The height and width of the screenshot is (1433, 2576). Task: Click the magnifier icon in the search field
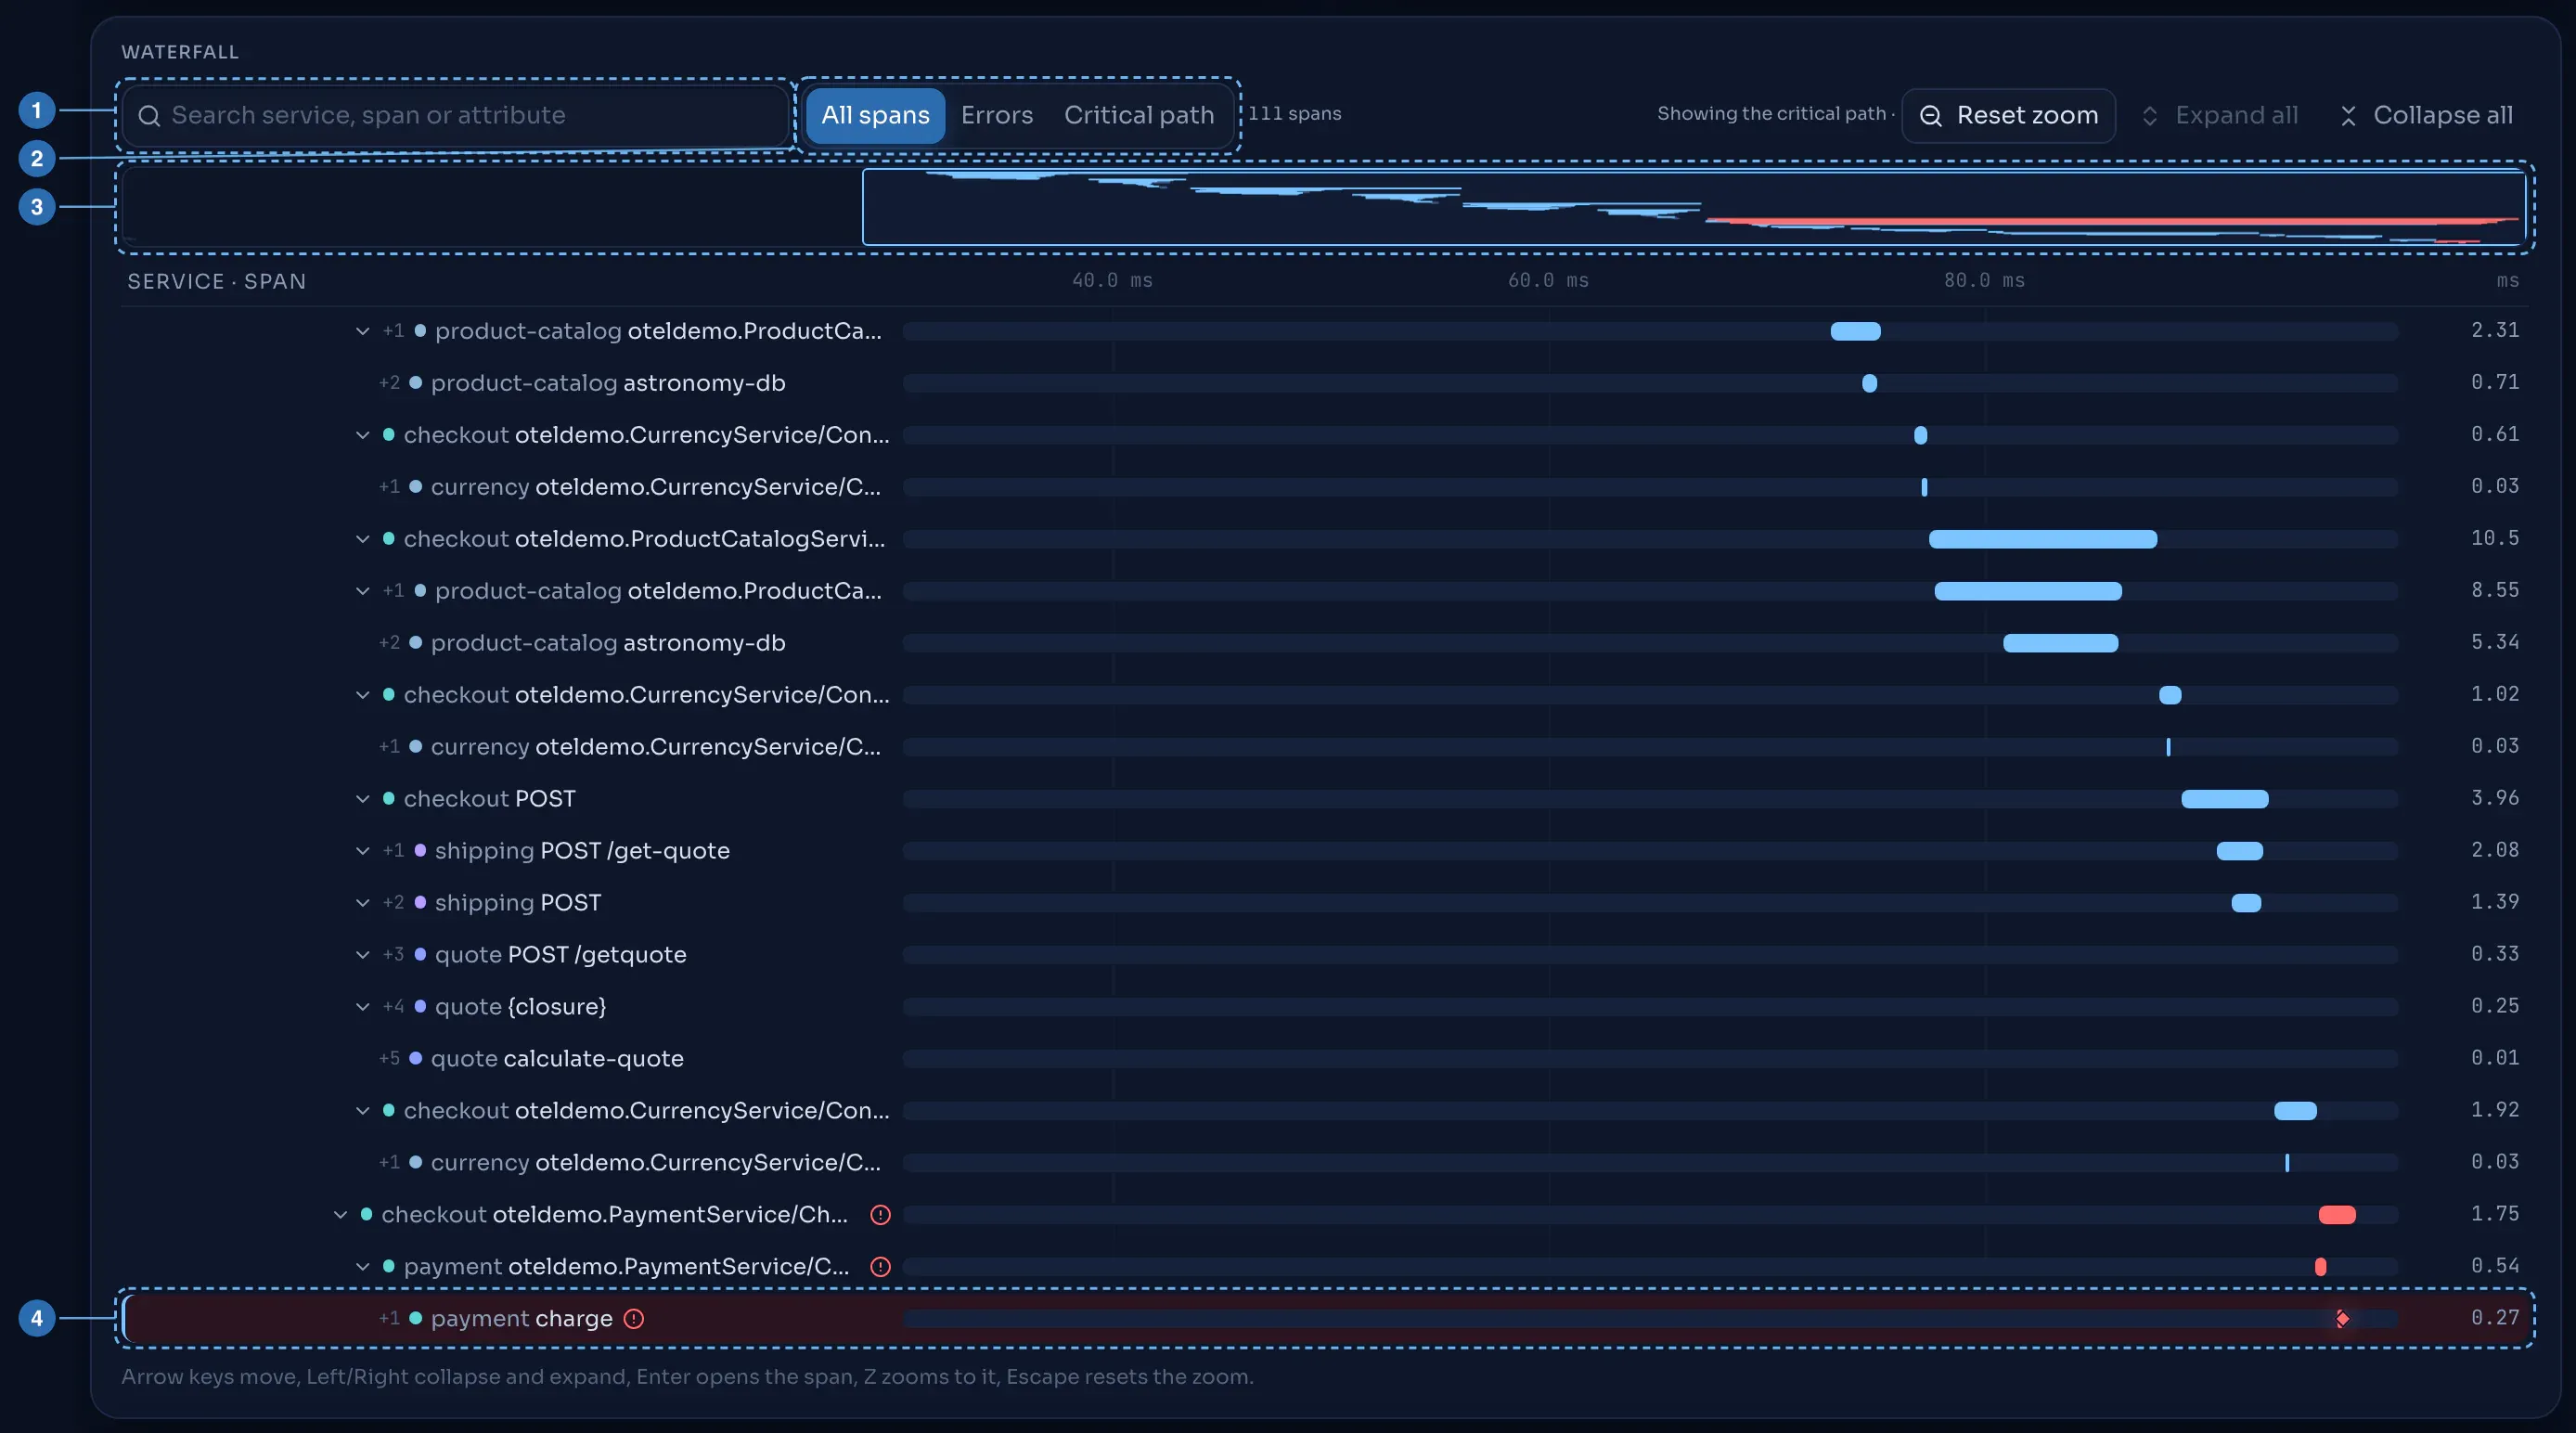[149, 116]
